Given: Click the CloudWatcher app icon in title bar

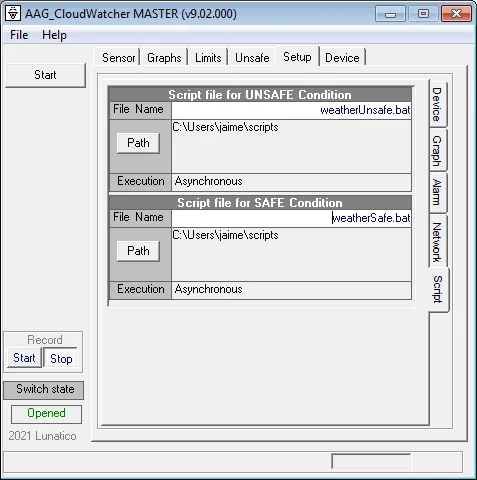Looking at the screenshot, I should point(13,14).
